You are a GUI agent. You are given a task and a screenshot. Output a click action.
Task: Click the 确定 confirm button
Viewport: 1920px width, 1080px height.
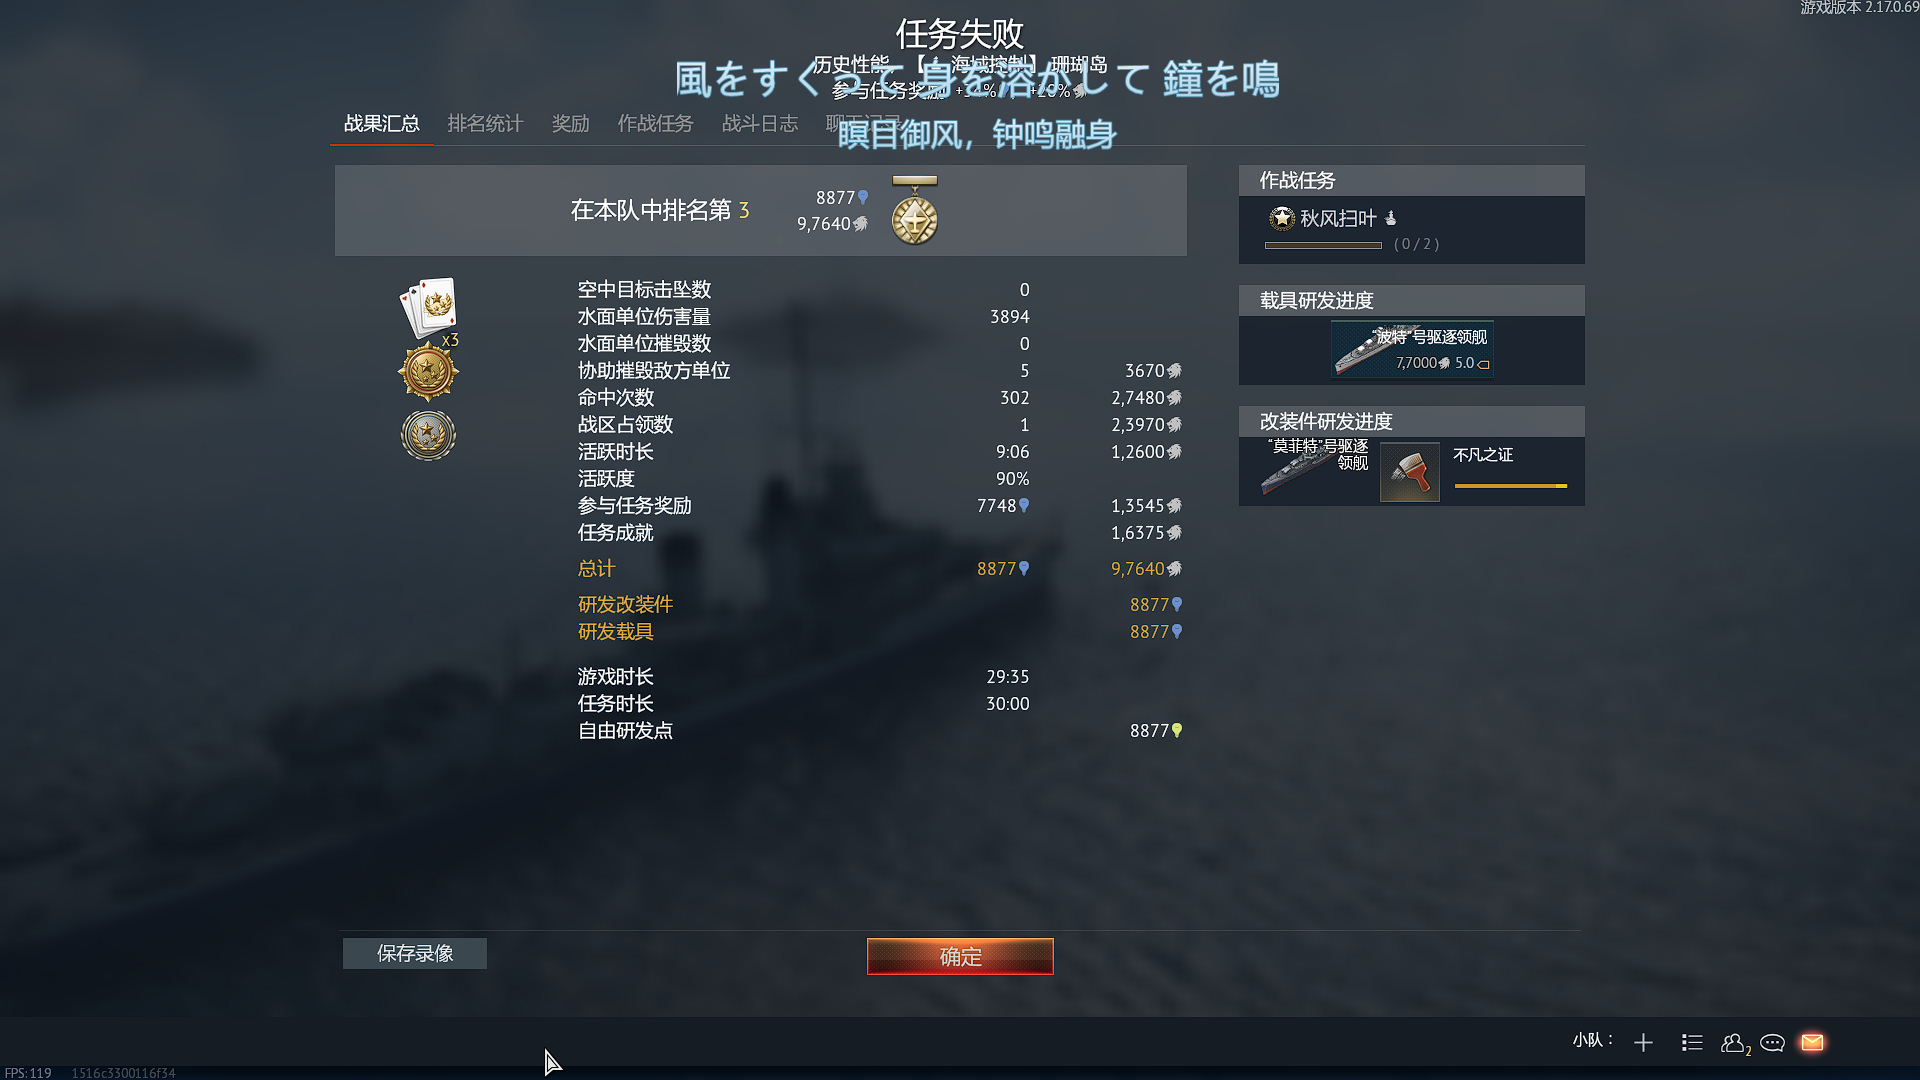coord(960,956)
